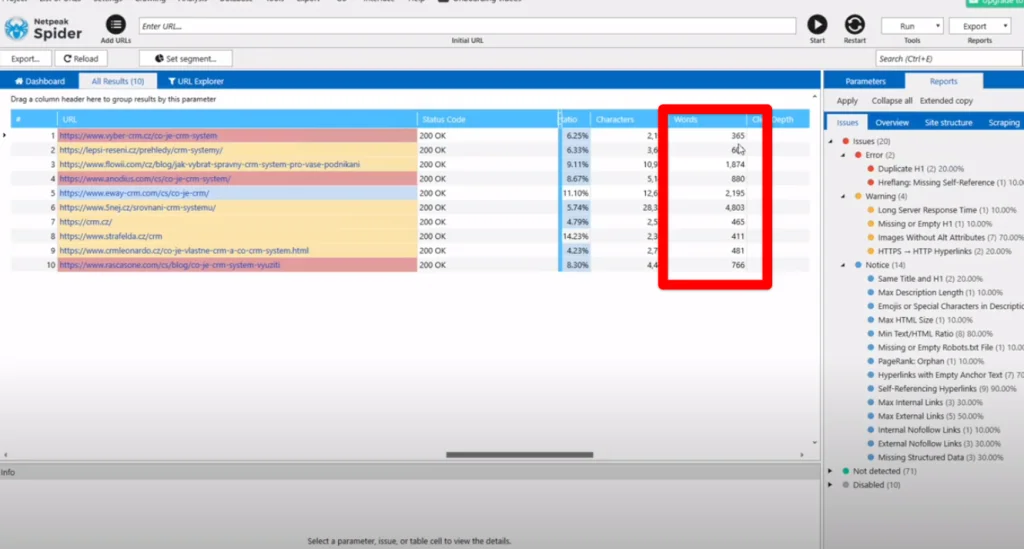
Task: Expand the Not detected (71) group
Action: 832,470
